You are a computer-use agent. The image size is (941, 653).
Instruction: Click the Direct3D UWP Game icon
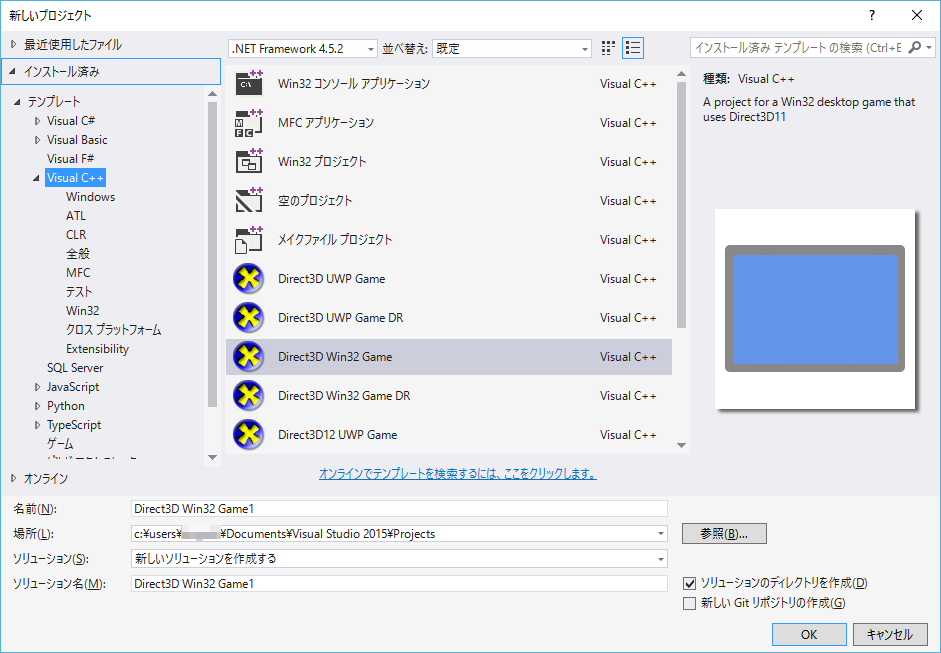[248, 278]
